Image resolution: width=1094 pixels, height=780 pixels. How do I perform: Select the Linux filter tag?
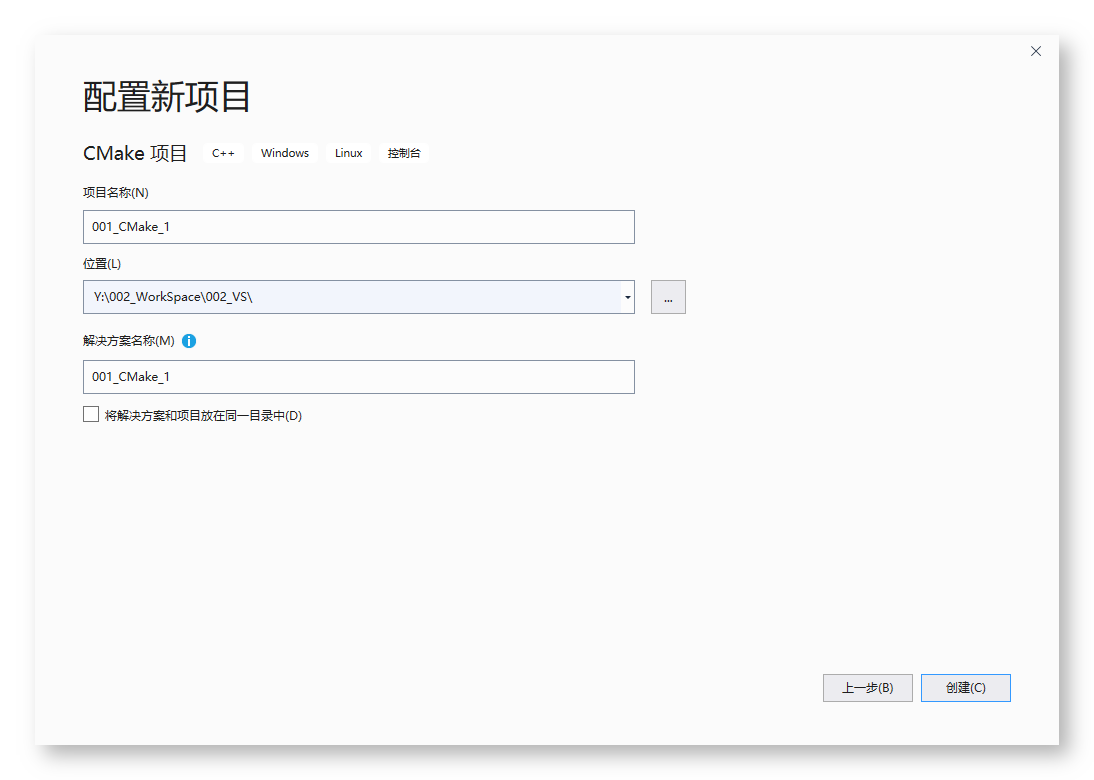click(x=347, y=153)
